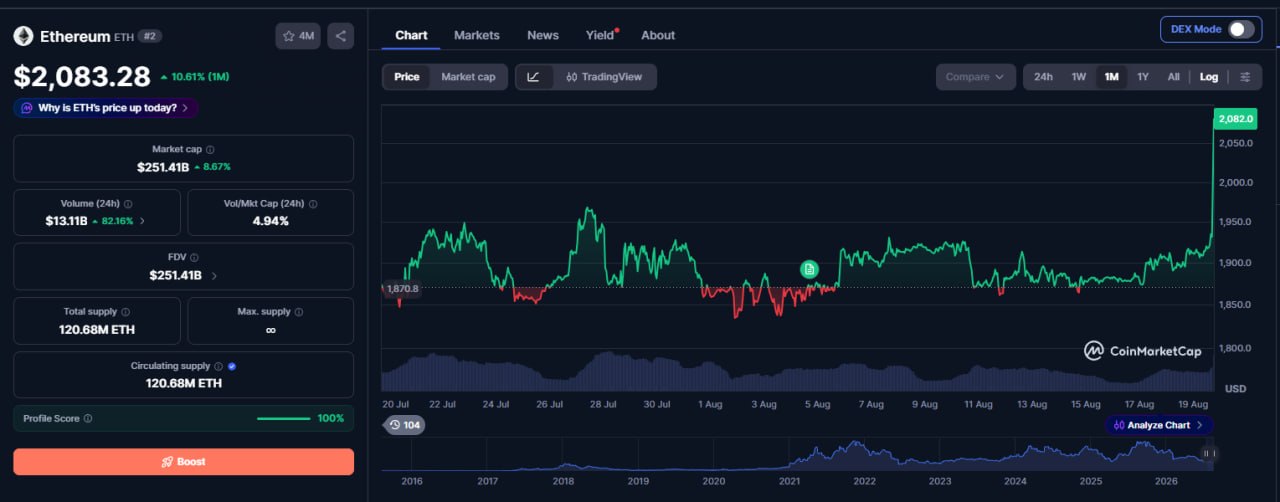This screenshot has height=502, width=1280.
Task: Click the history 104 clock badge
Action: (x=405, y=425)
